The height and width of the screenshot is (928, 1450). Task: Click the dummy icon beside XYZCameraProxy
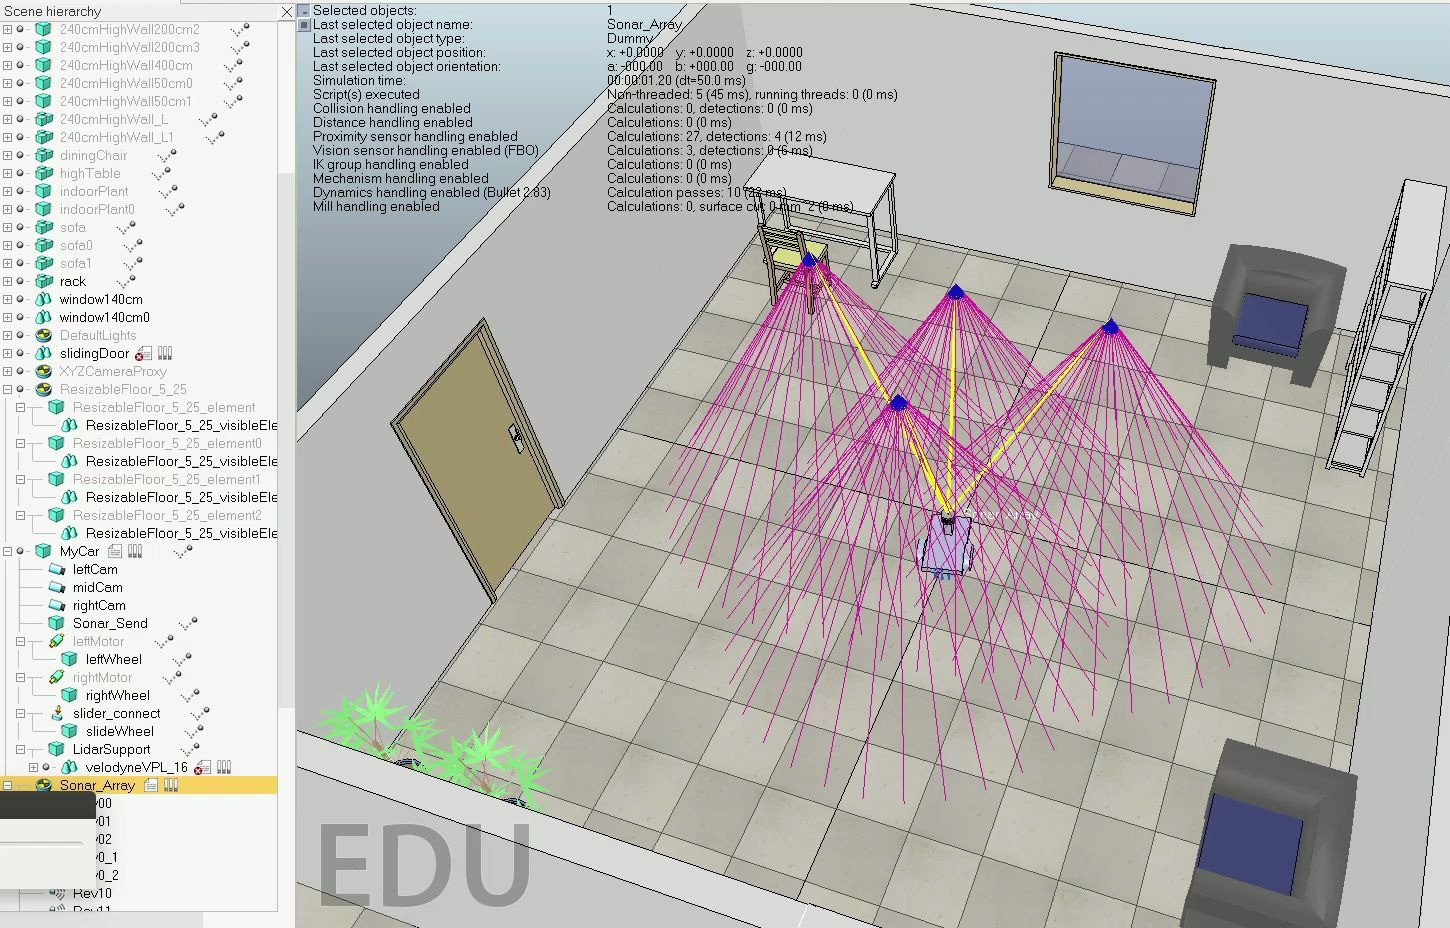click(x=44, y=372)
